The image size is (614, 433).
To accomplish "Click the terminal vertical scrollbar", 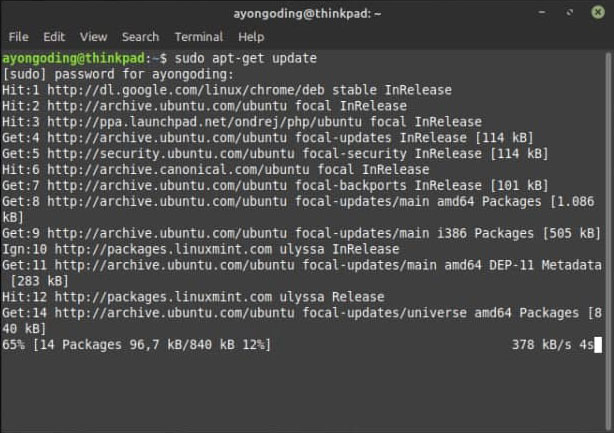I will click(x=608, y=241).
